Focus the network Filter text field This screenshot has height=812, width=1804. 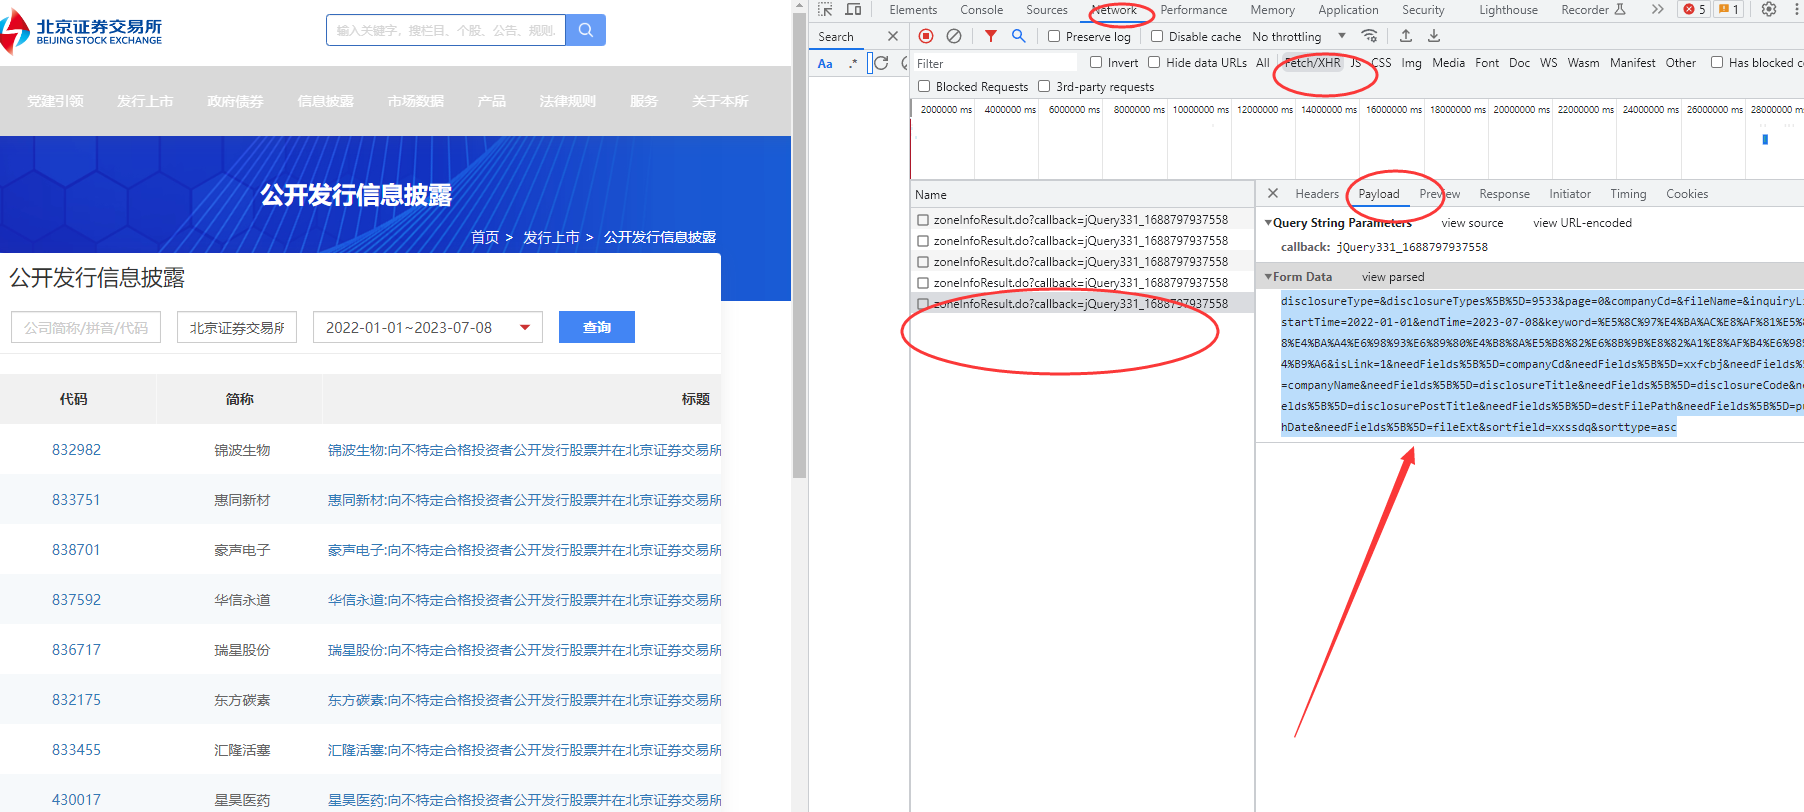pyautogui.click(x=996, y=63)
